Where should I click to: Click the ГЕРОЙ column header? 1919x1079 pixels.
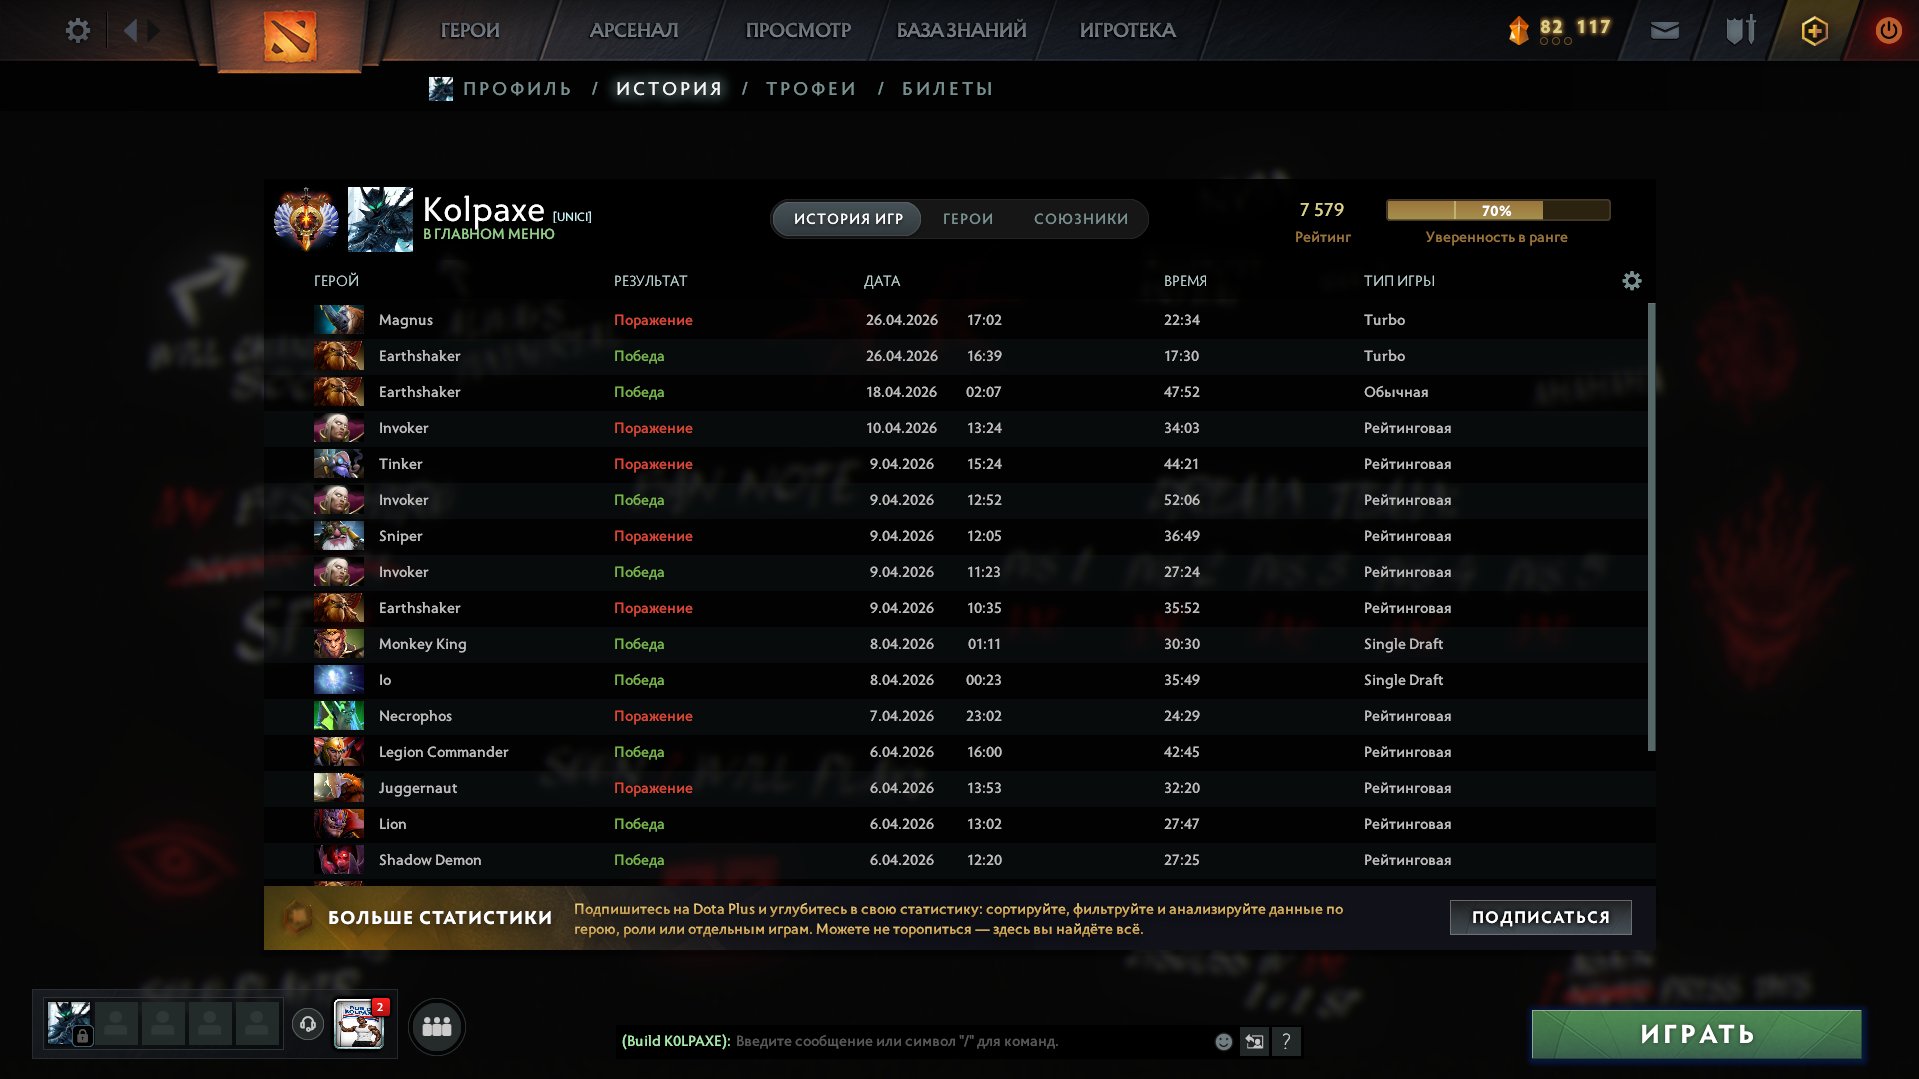click(x=336, y=281)
